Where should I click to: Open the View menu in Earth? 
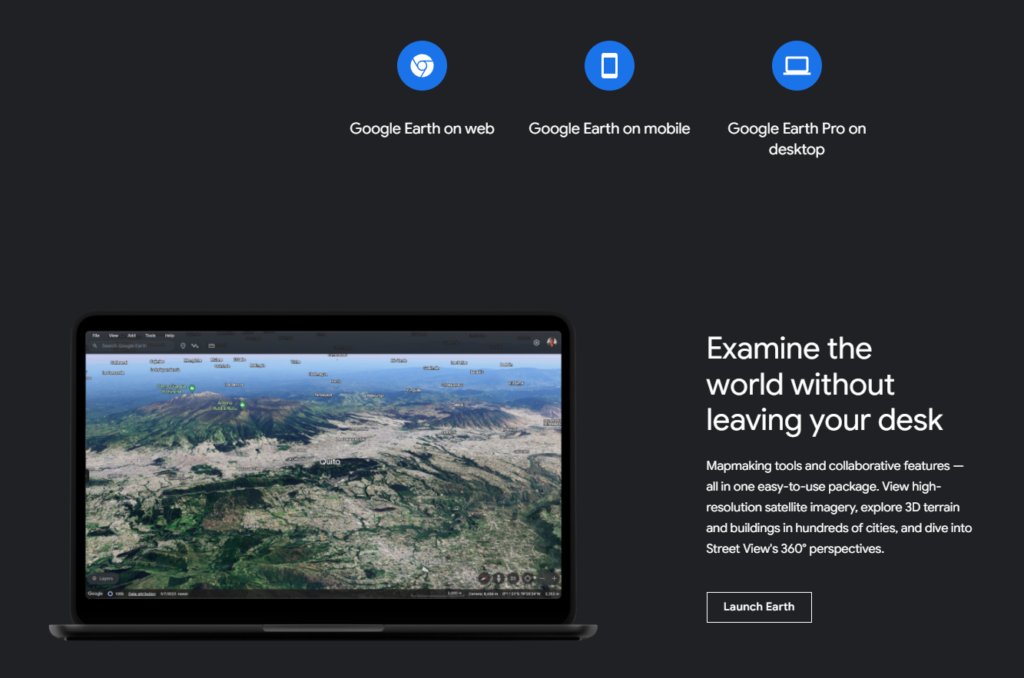click(x=113, y=335)
